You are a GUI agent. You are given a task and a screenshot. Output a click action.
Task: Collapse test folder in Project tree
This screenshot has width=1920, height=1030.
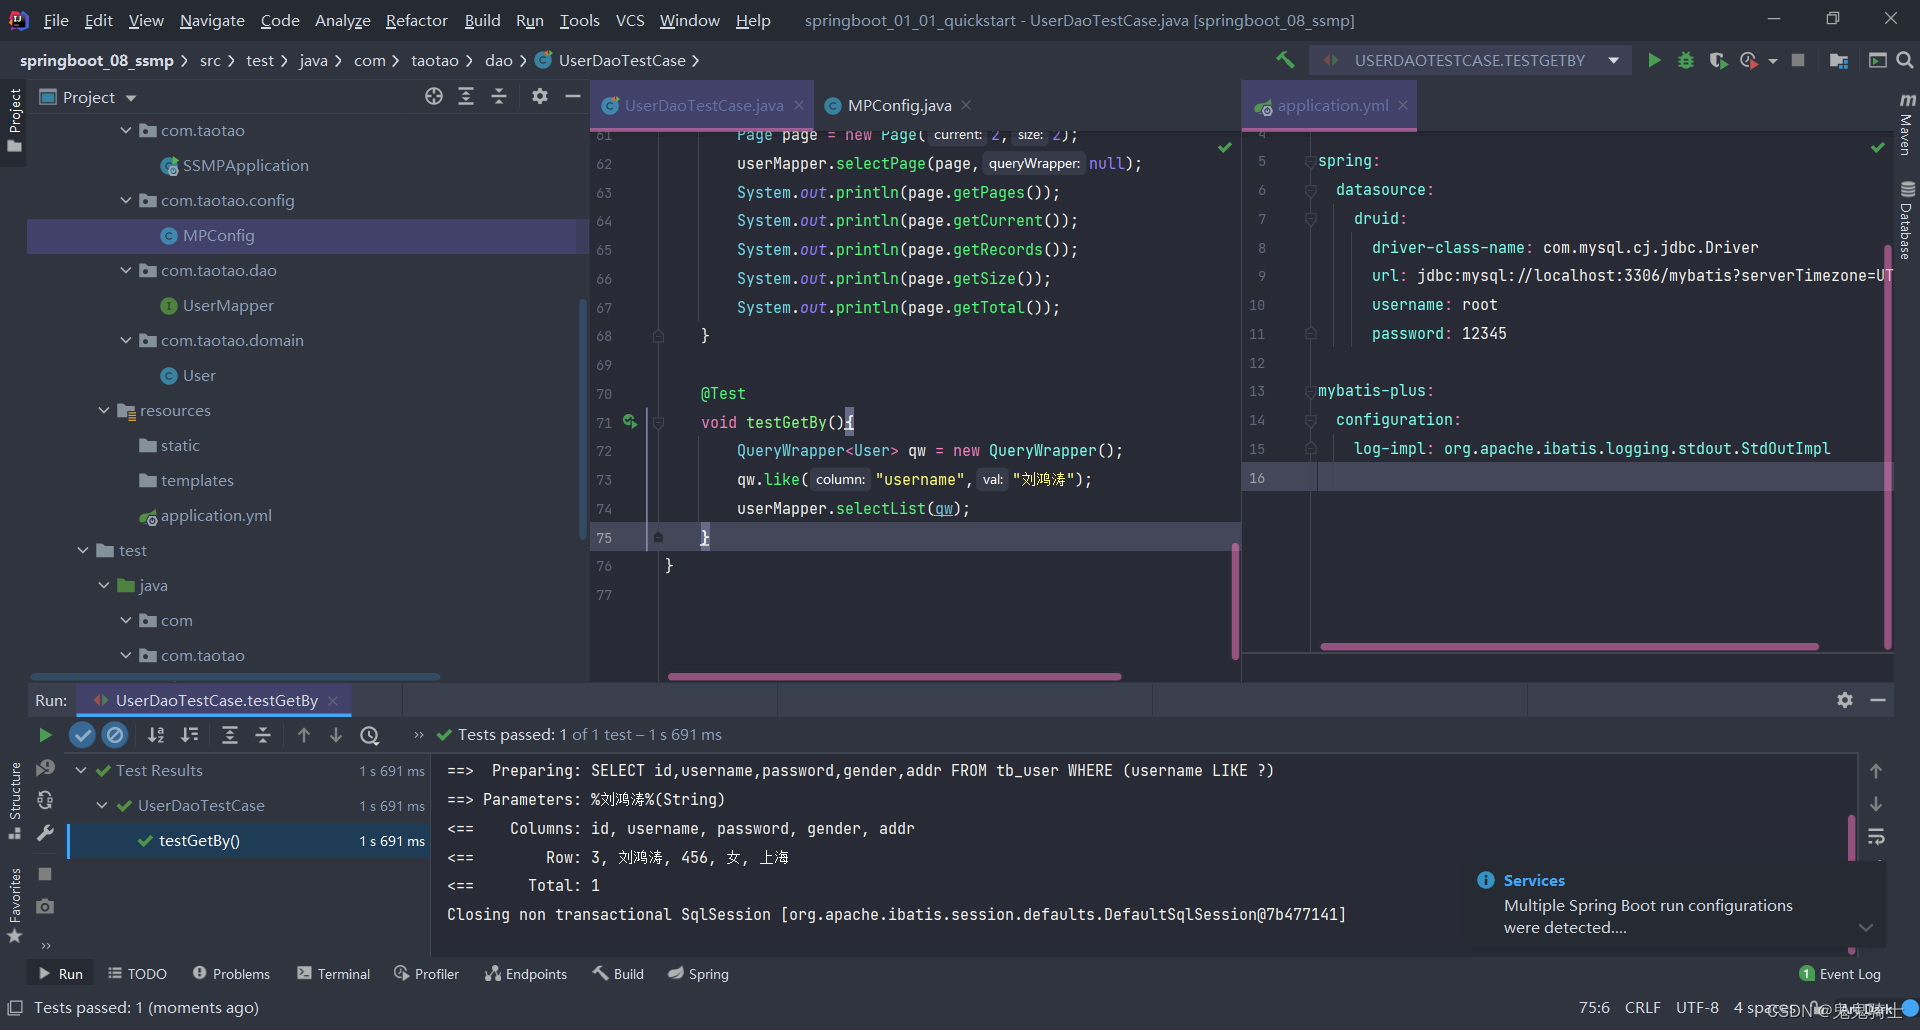83,550
